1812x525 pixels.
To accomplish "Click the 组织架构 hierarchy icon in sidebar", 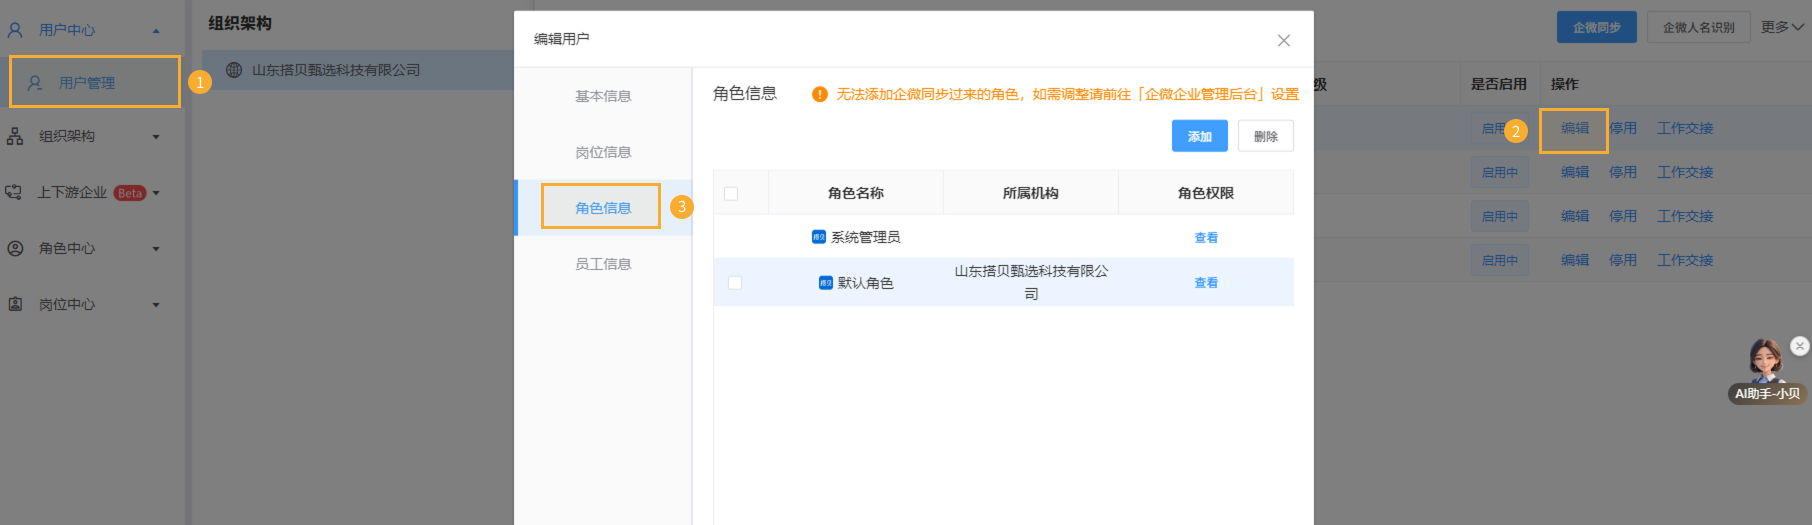I will coord(15,136).
